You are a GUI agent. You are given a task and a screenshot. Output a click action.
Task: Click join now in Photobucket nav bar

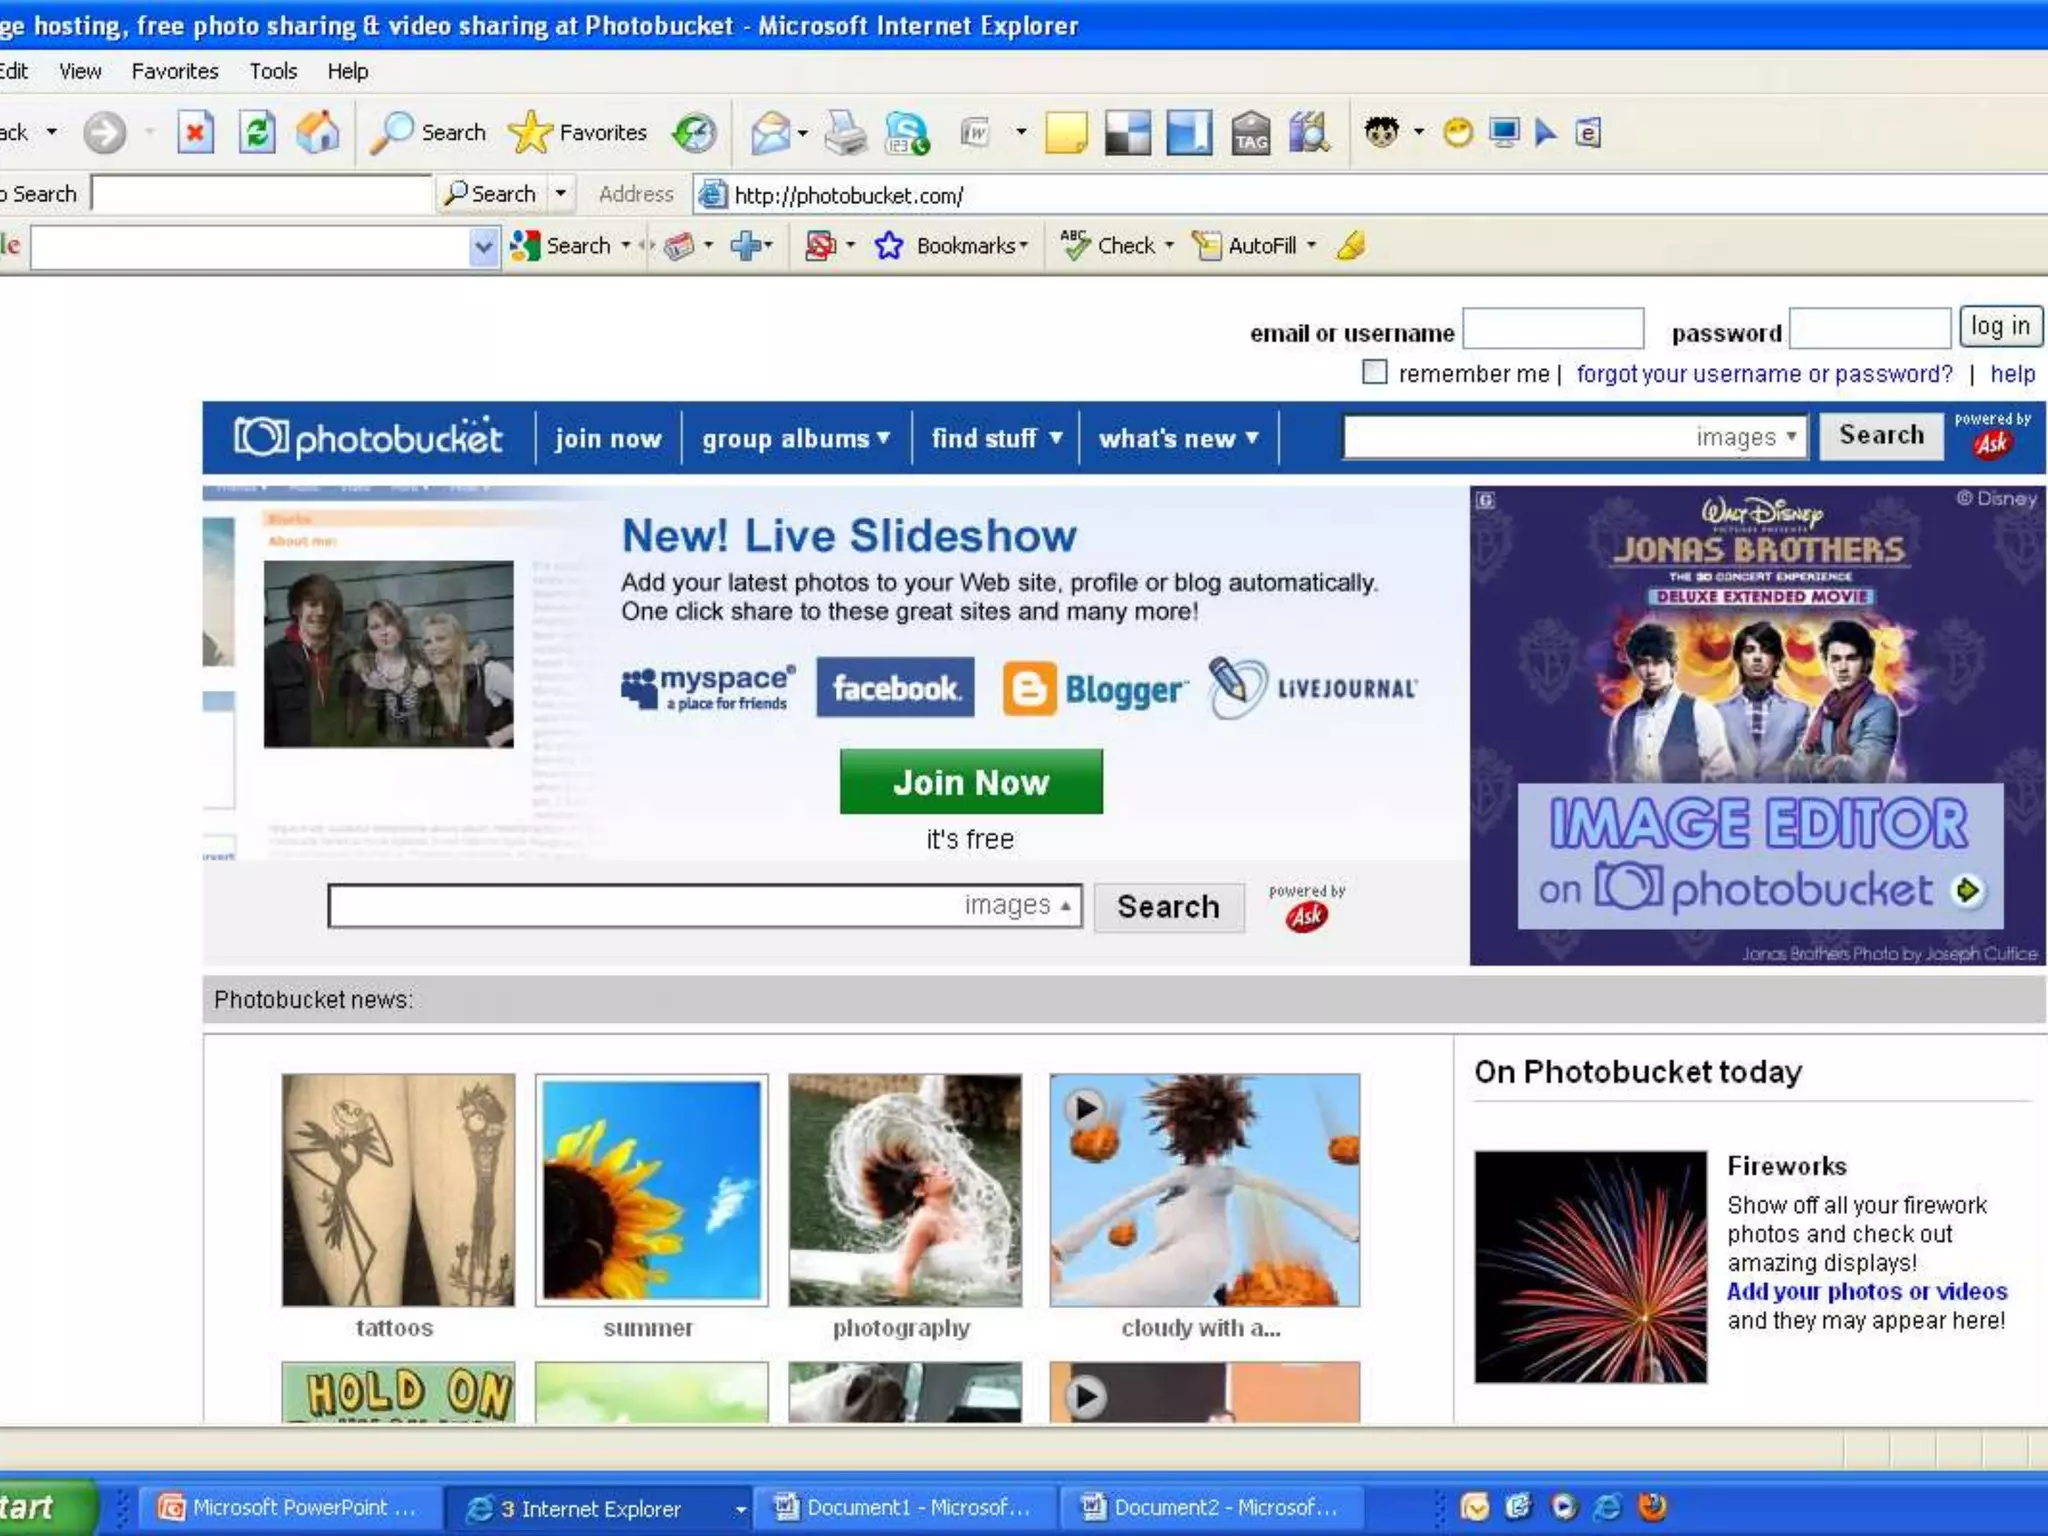pos(608,438)
